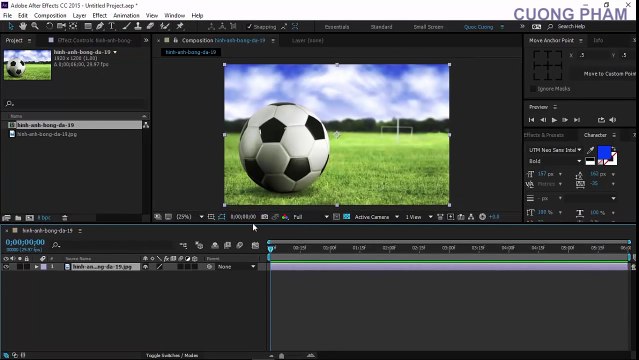Select the Puppet Pin tool
The image size is (639, 360).
[x=179, y=26]
